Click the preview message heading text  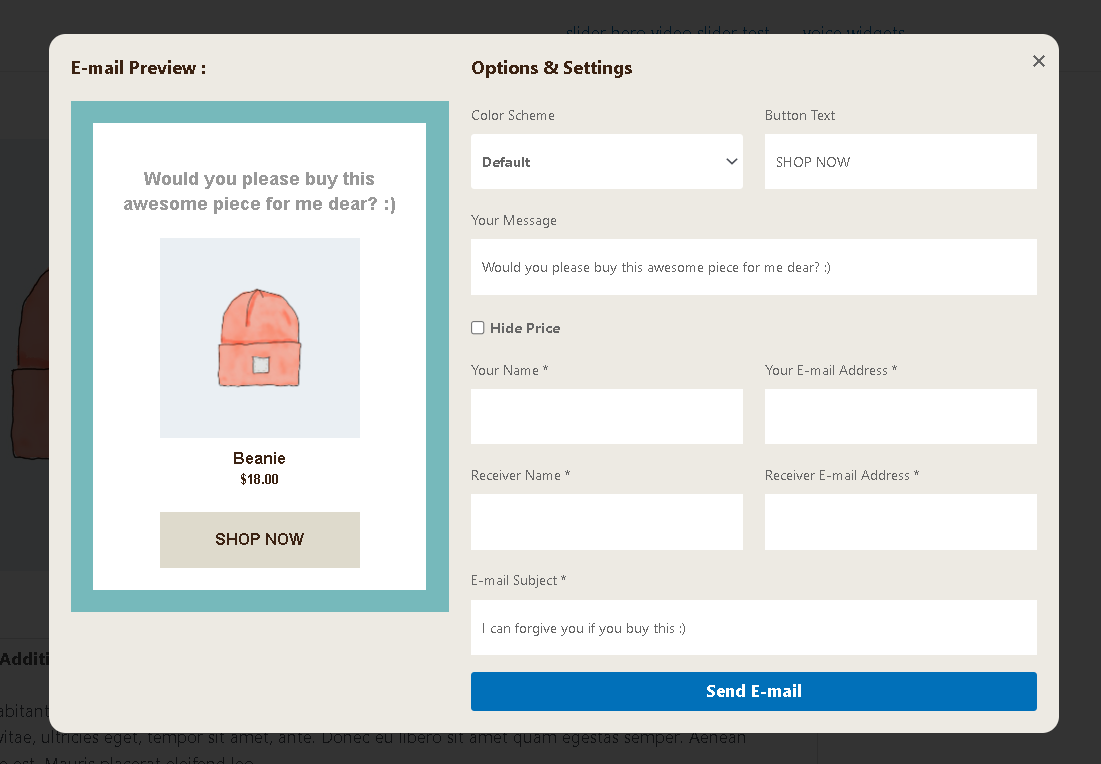coord(259,191)
